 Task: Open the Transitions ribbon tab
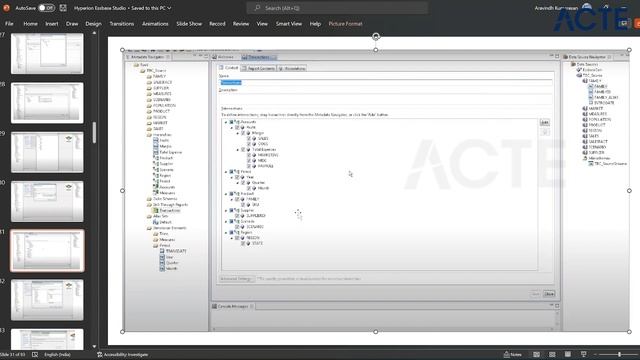tap(122, 24)
